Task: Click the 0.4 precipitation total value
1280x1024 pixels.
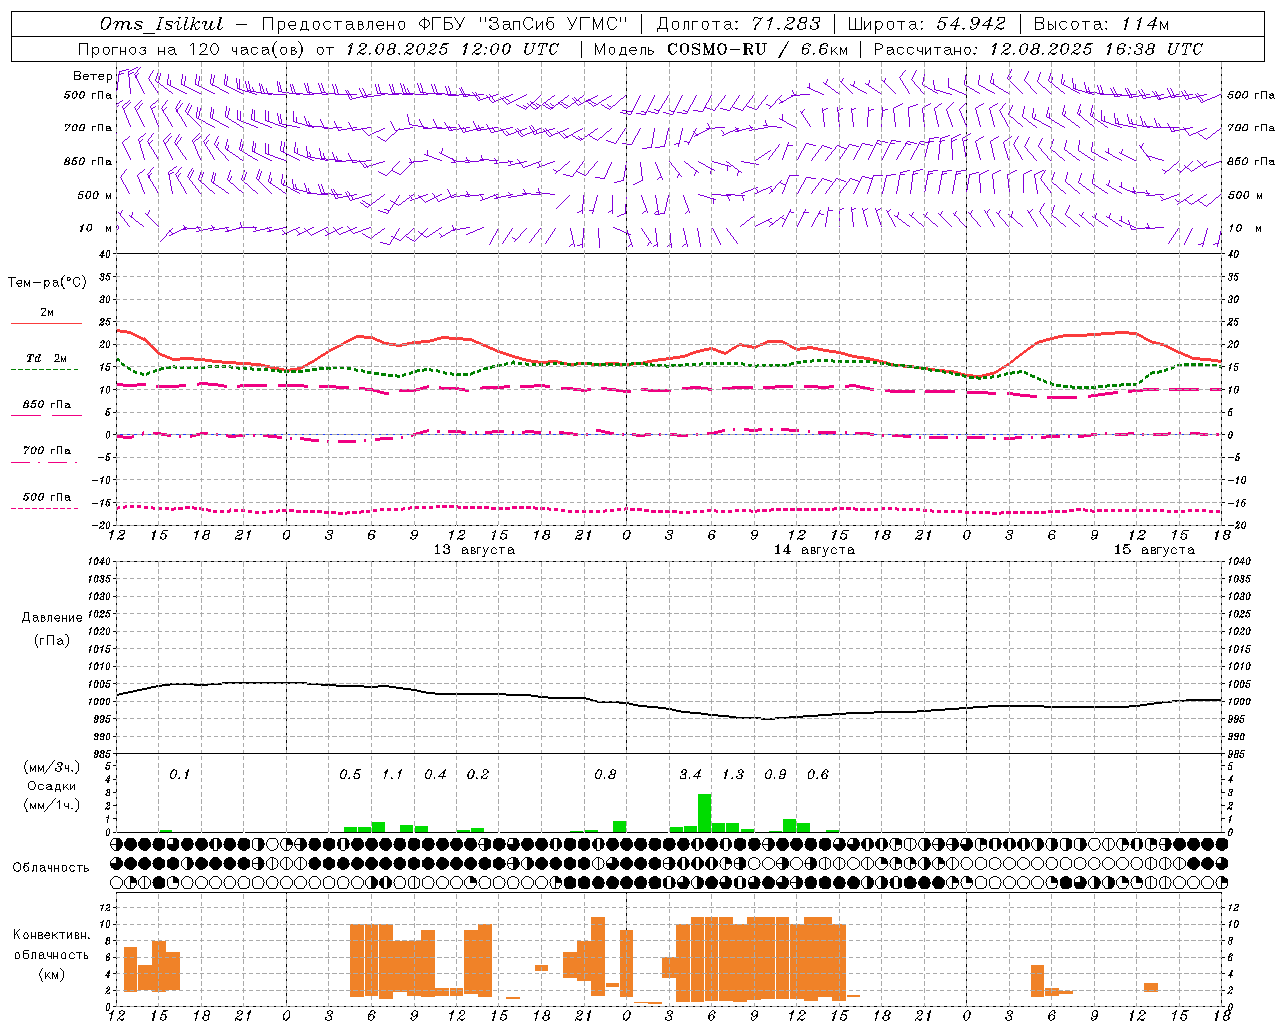Action: [435, 775]
